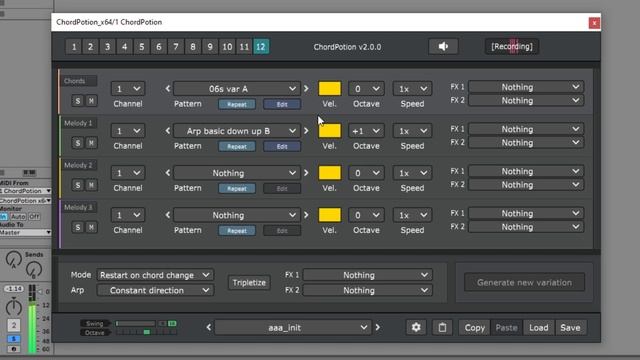Click the Tripletize button
The height and width of the screenshot is (360, 640).
tap(249, 282)
